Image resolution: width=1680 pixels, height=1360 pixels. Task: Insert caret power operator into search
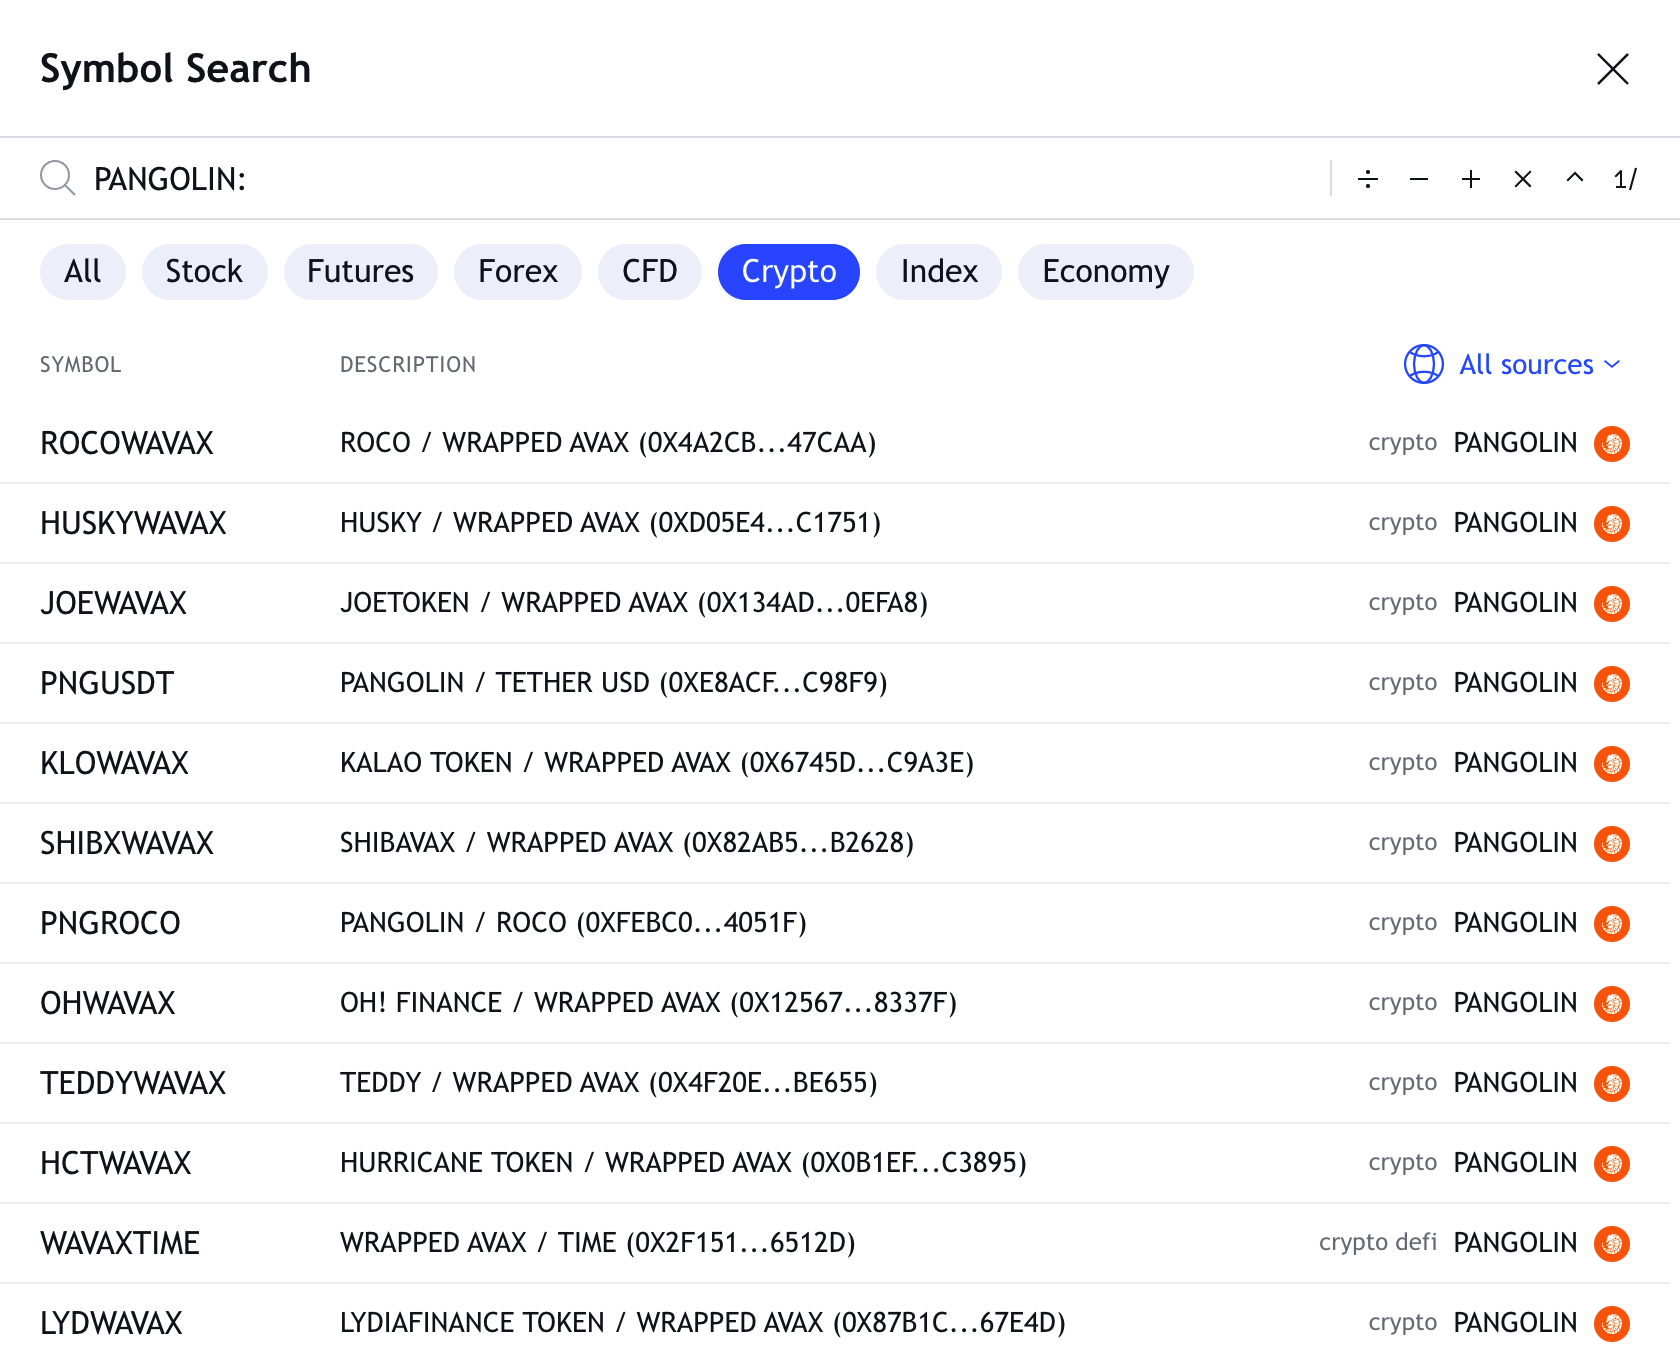(1574, 179)
